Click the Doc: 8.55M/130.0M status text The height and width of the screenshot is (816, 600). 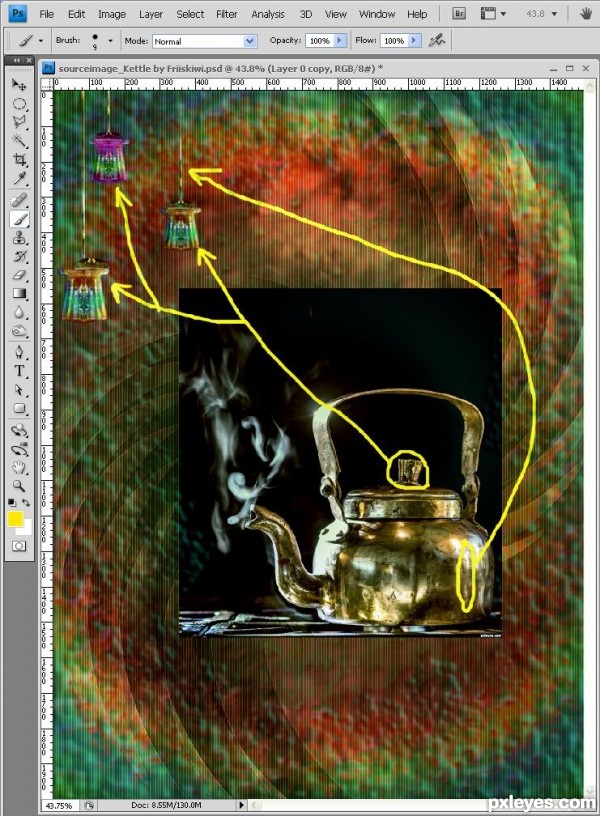click(x=166, y=805)
